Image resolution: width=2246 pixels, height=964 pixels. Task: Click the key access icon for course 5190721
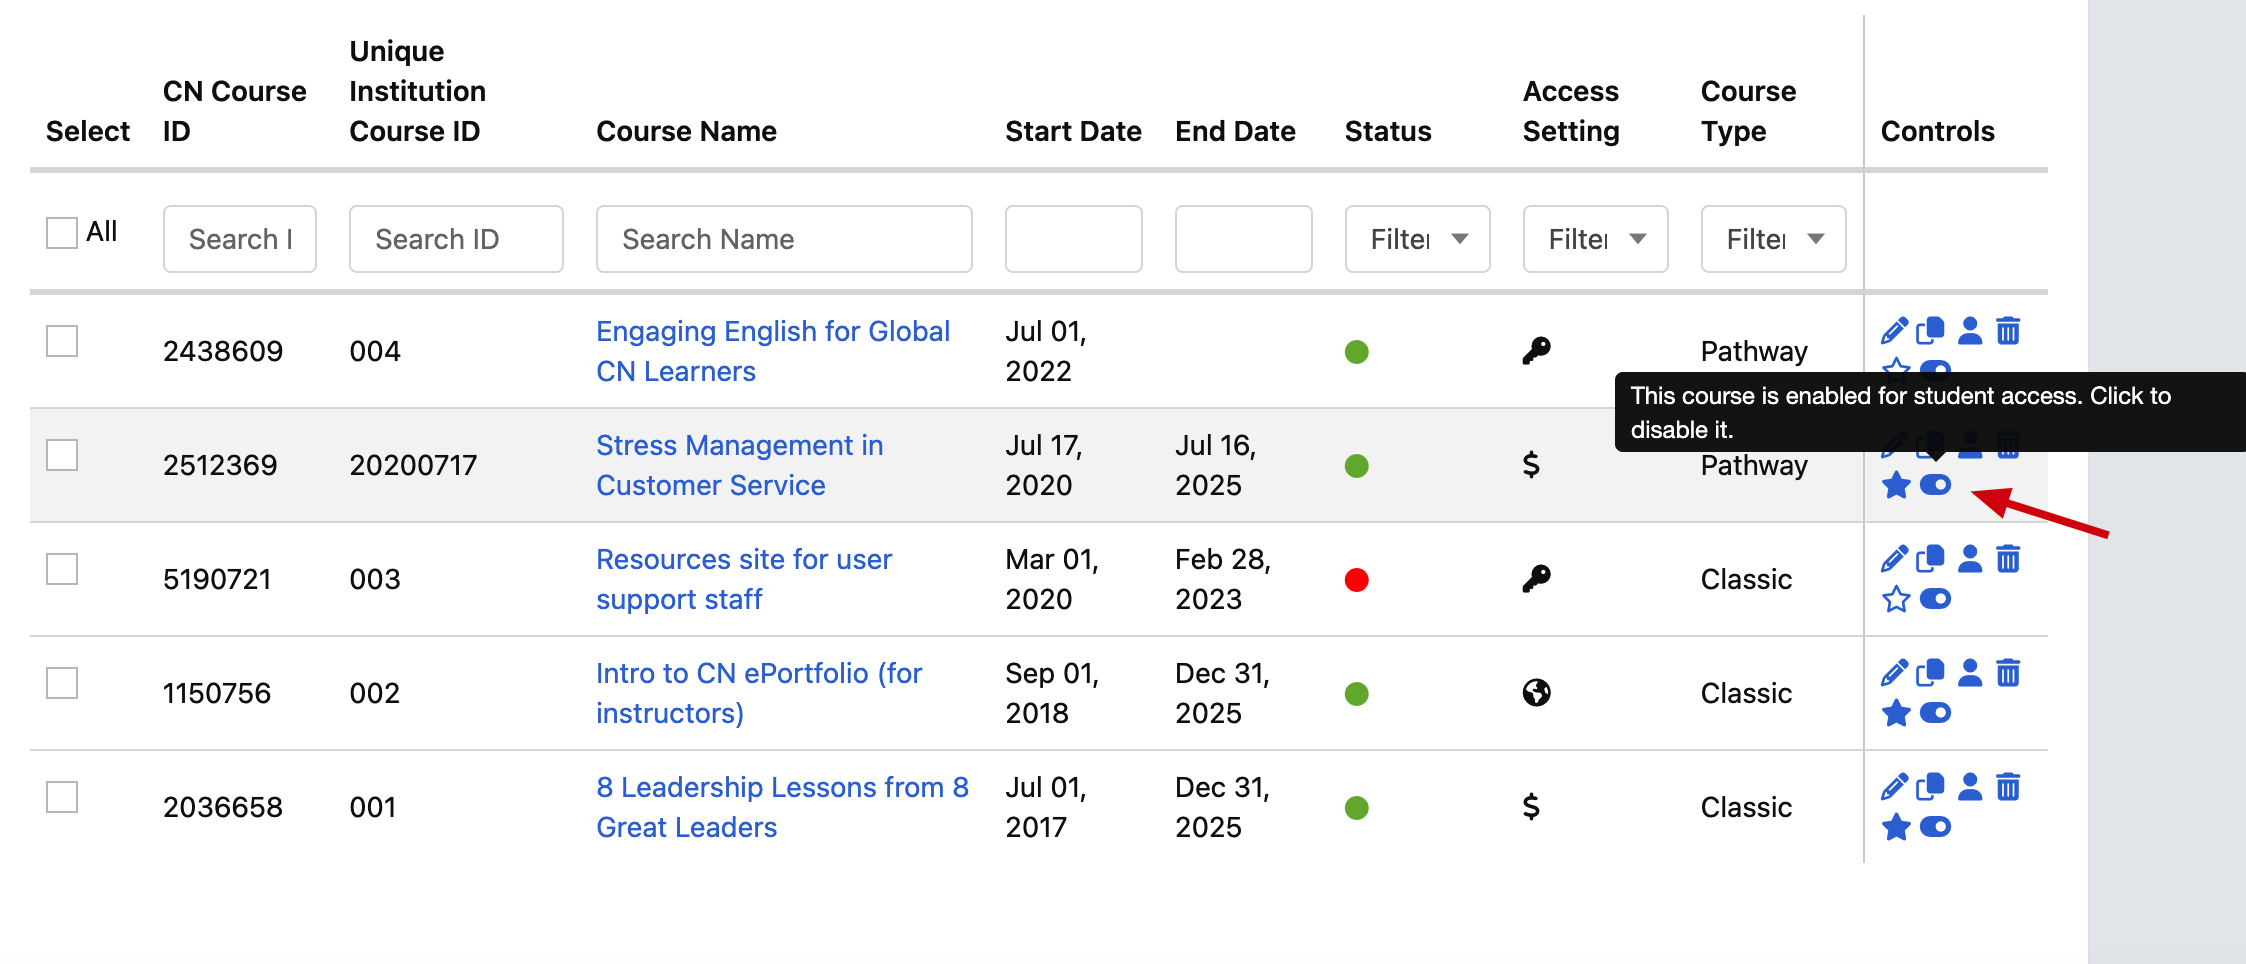click(1536, 579)
